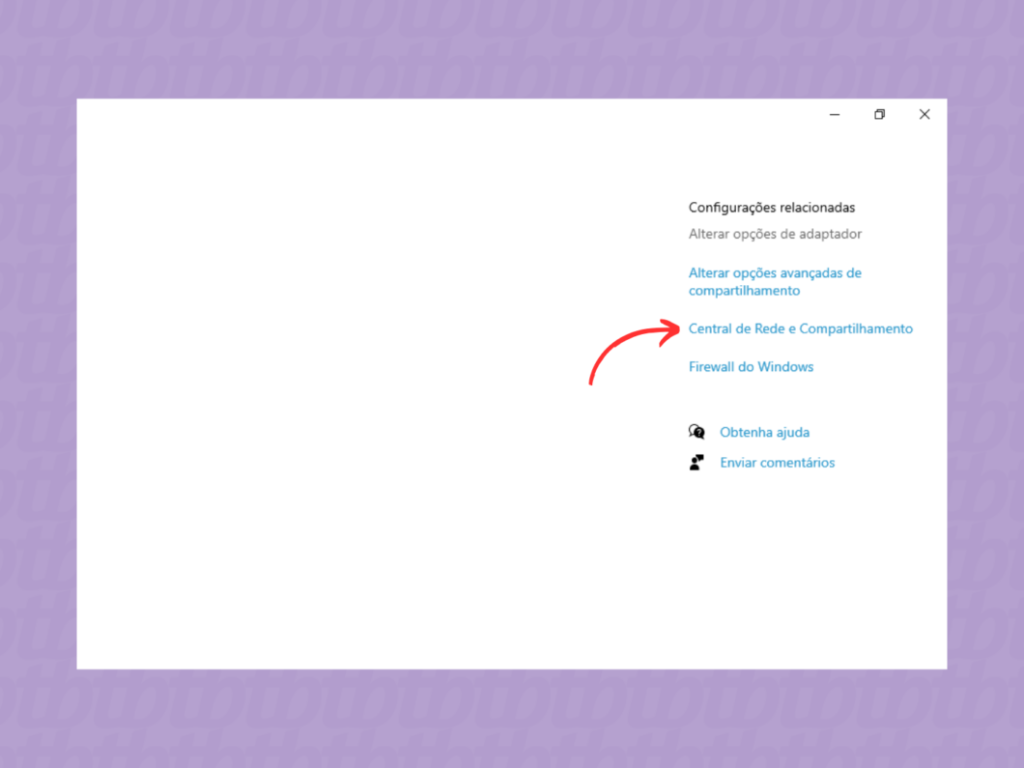Screen dimensions: 1024x768
Task: Restore down the settings window
Action: [880, 114]
